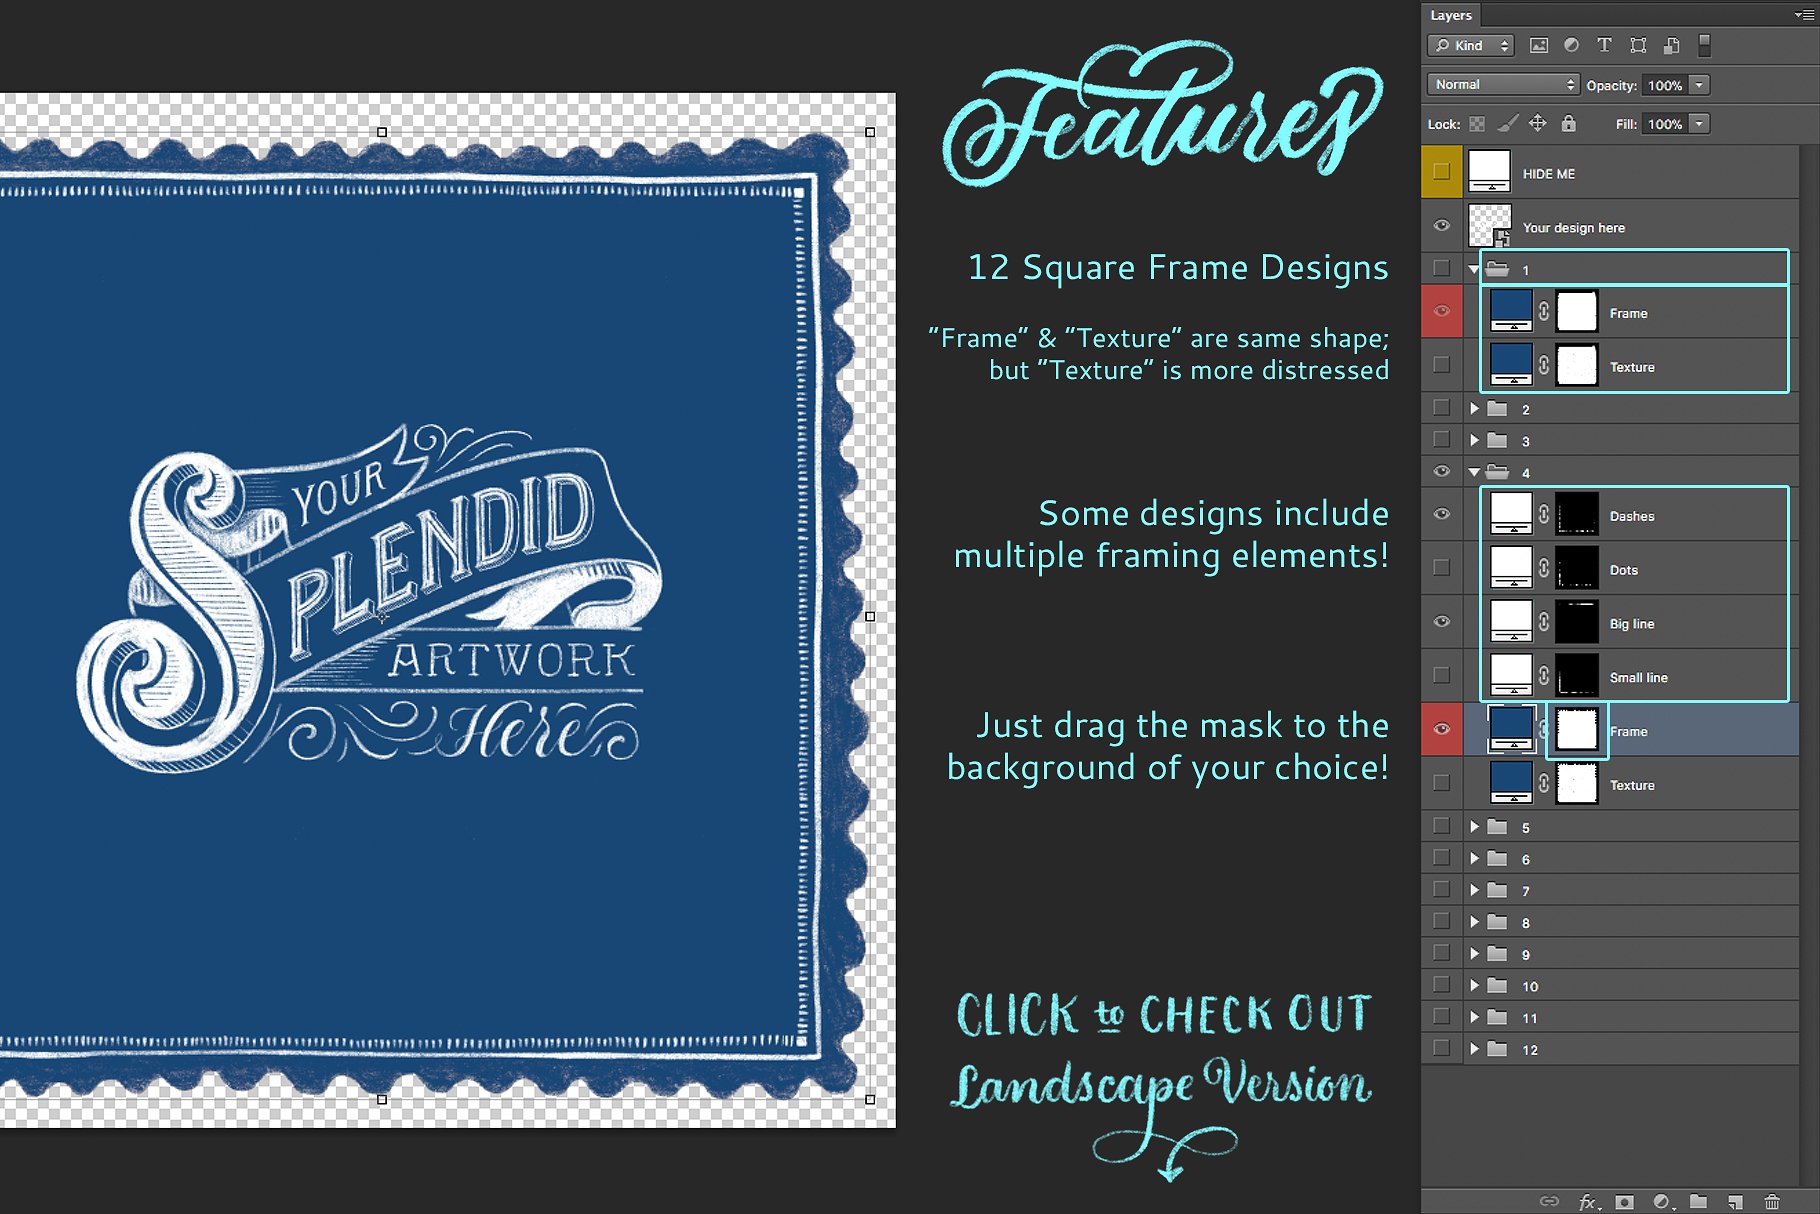The height and width of the screenshot is (1214, 1820).
Task: Collapse layer group 4
Action: click(x=1474, y=472)
